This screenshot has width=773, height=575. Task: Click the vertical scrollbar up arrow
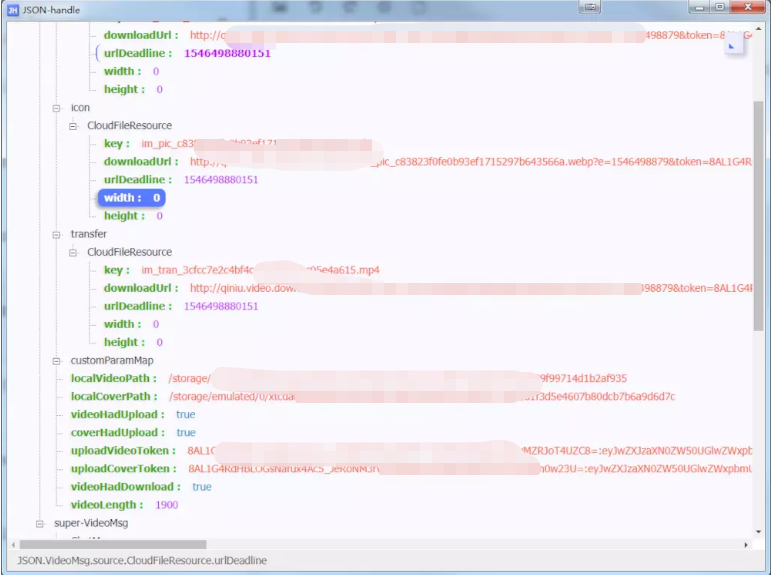758,29
